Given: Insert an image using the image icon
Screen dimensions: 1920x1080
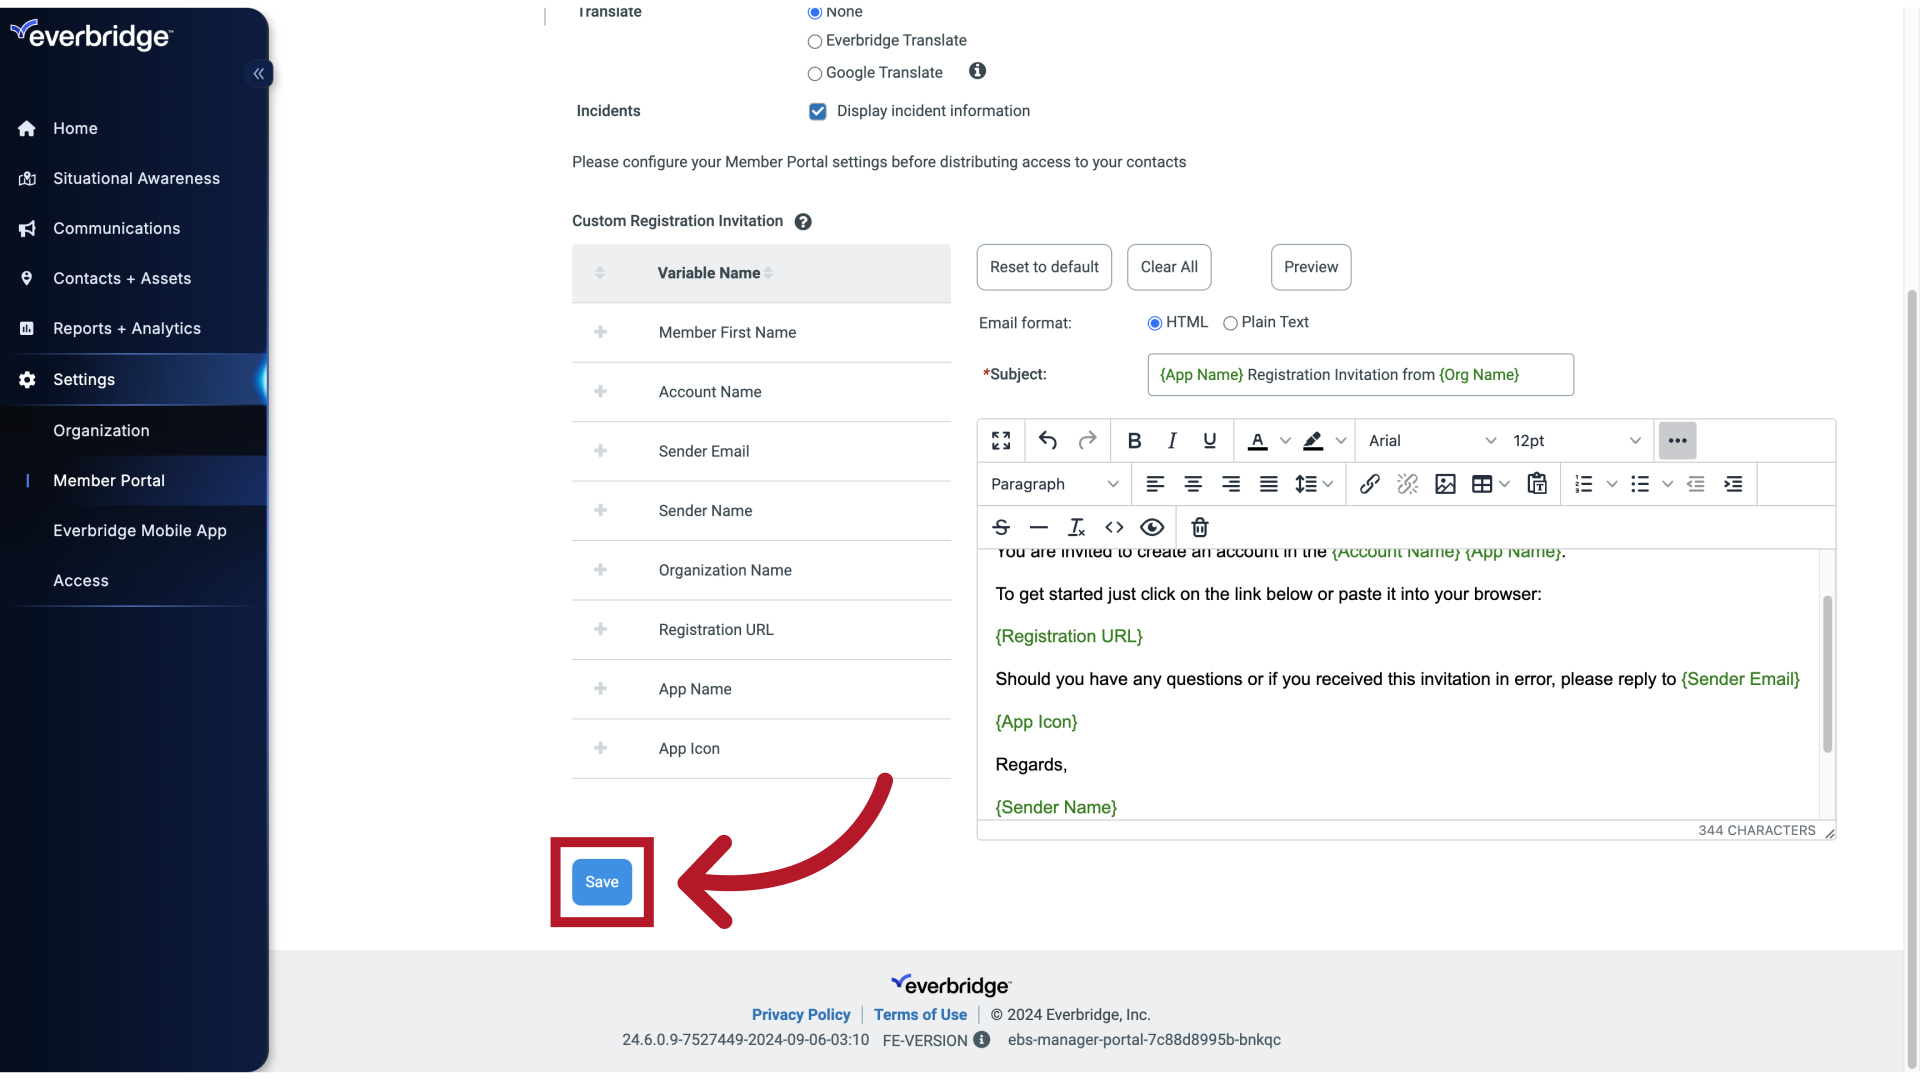Looking at the screenshot, I should pos(1446,484).
